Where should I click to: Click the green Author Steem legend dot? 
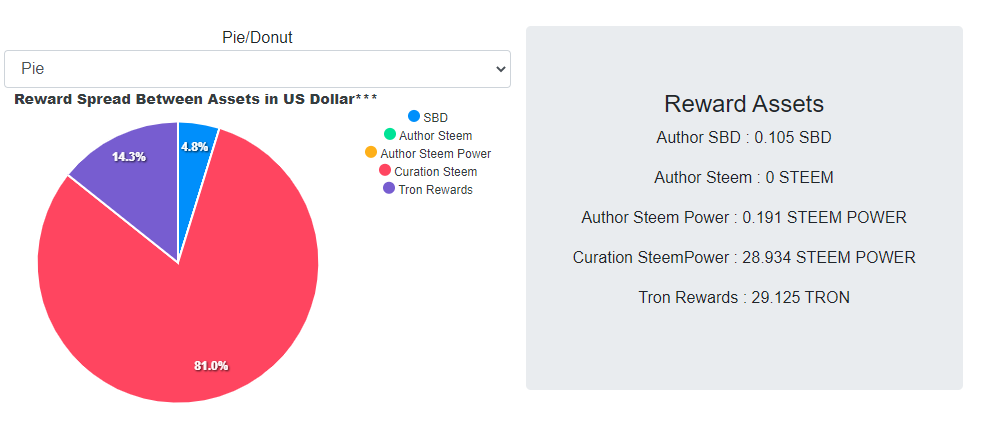pyautogui.click(x=389, y=134)
